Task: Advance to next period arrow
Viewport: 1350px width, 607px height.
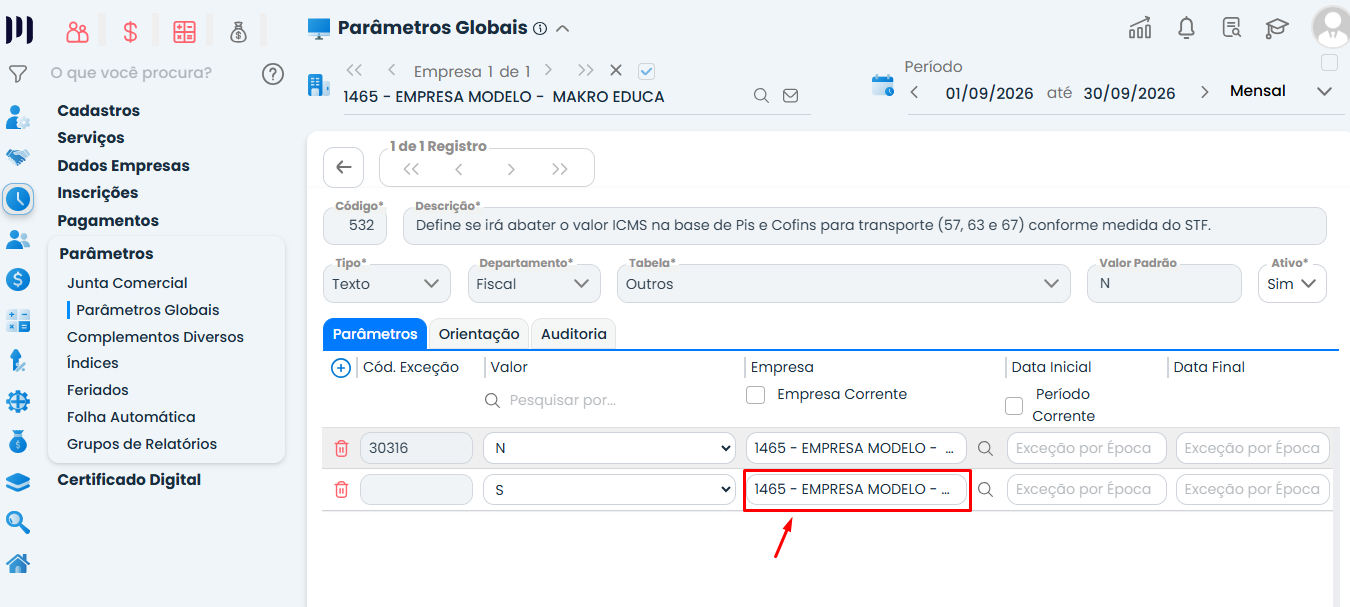Action: pyautogui.click(x=1204, y=92)
